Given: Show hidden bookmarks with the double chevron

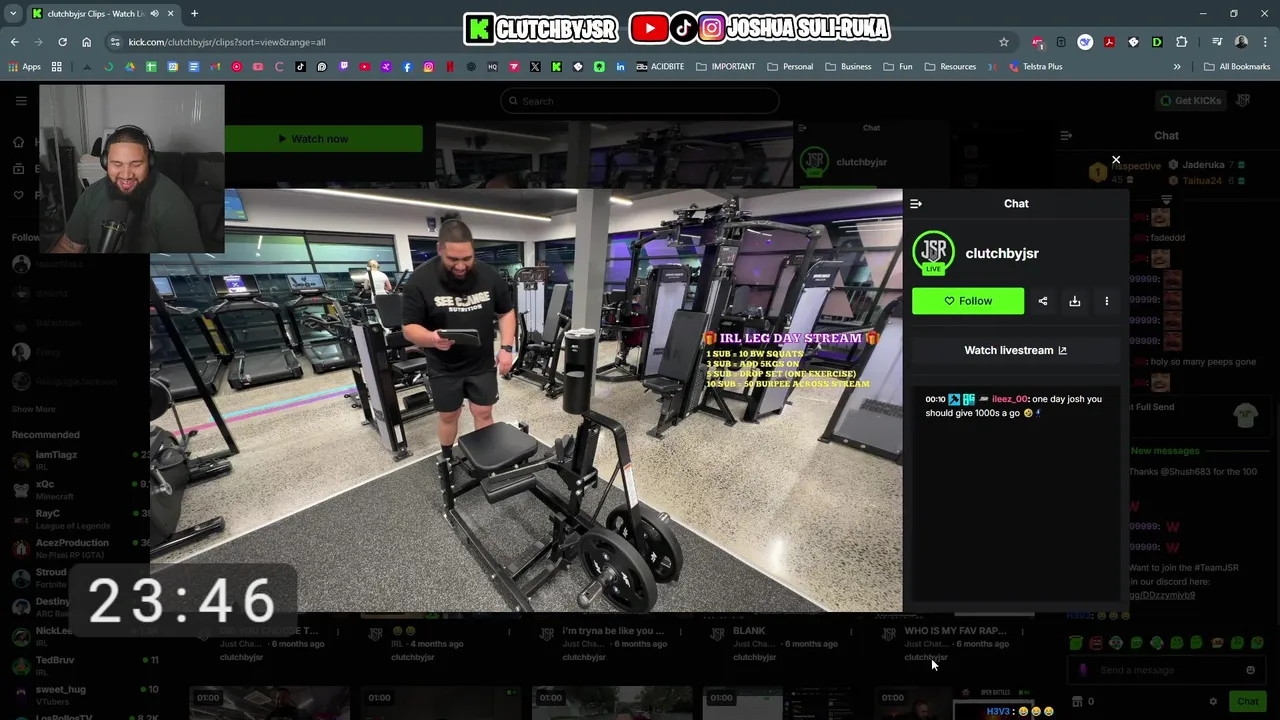Looking at the screenshot, I should pos(1177,67).
